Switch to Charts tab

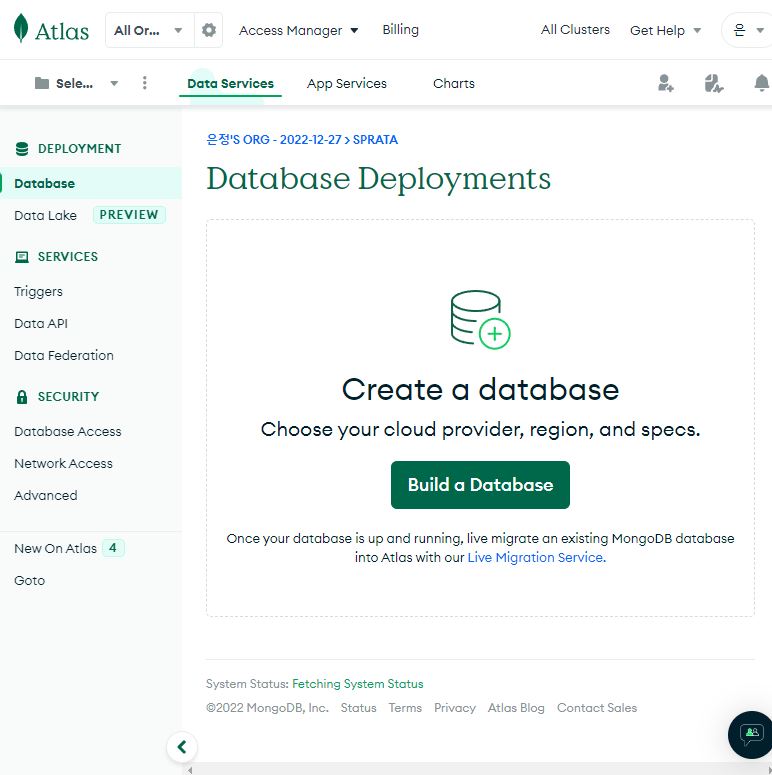click(x=454, y=84)
